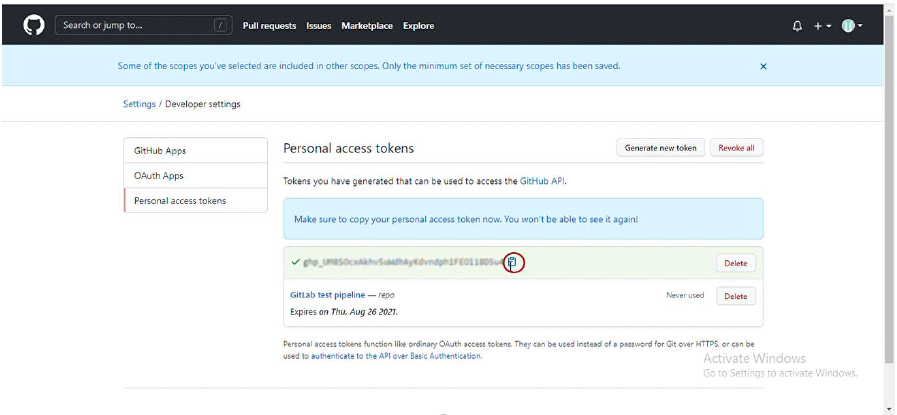Click the Revoke all button
The image size is (897, 415).
click(736, 148)
